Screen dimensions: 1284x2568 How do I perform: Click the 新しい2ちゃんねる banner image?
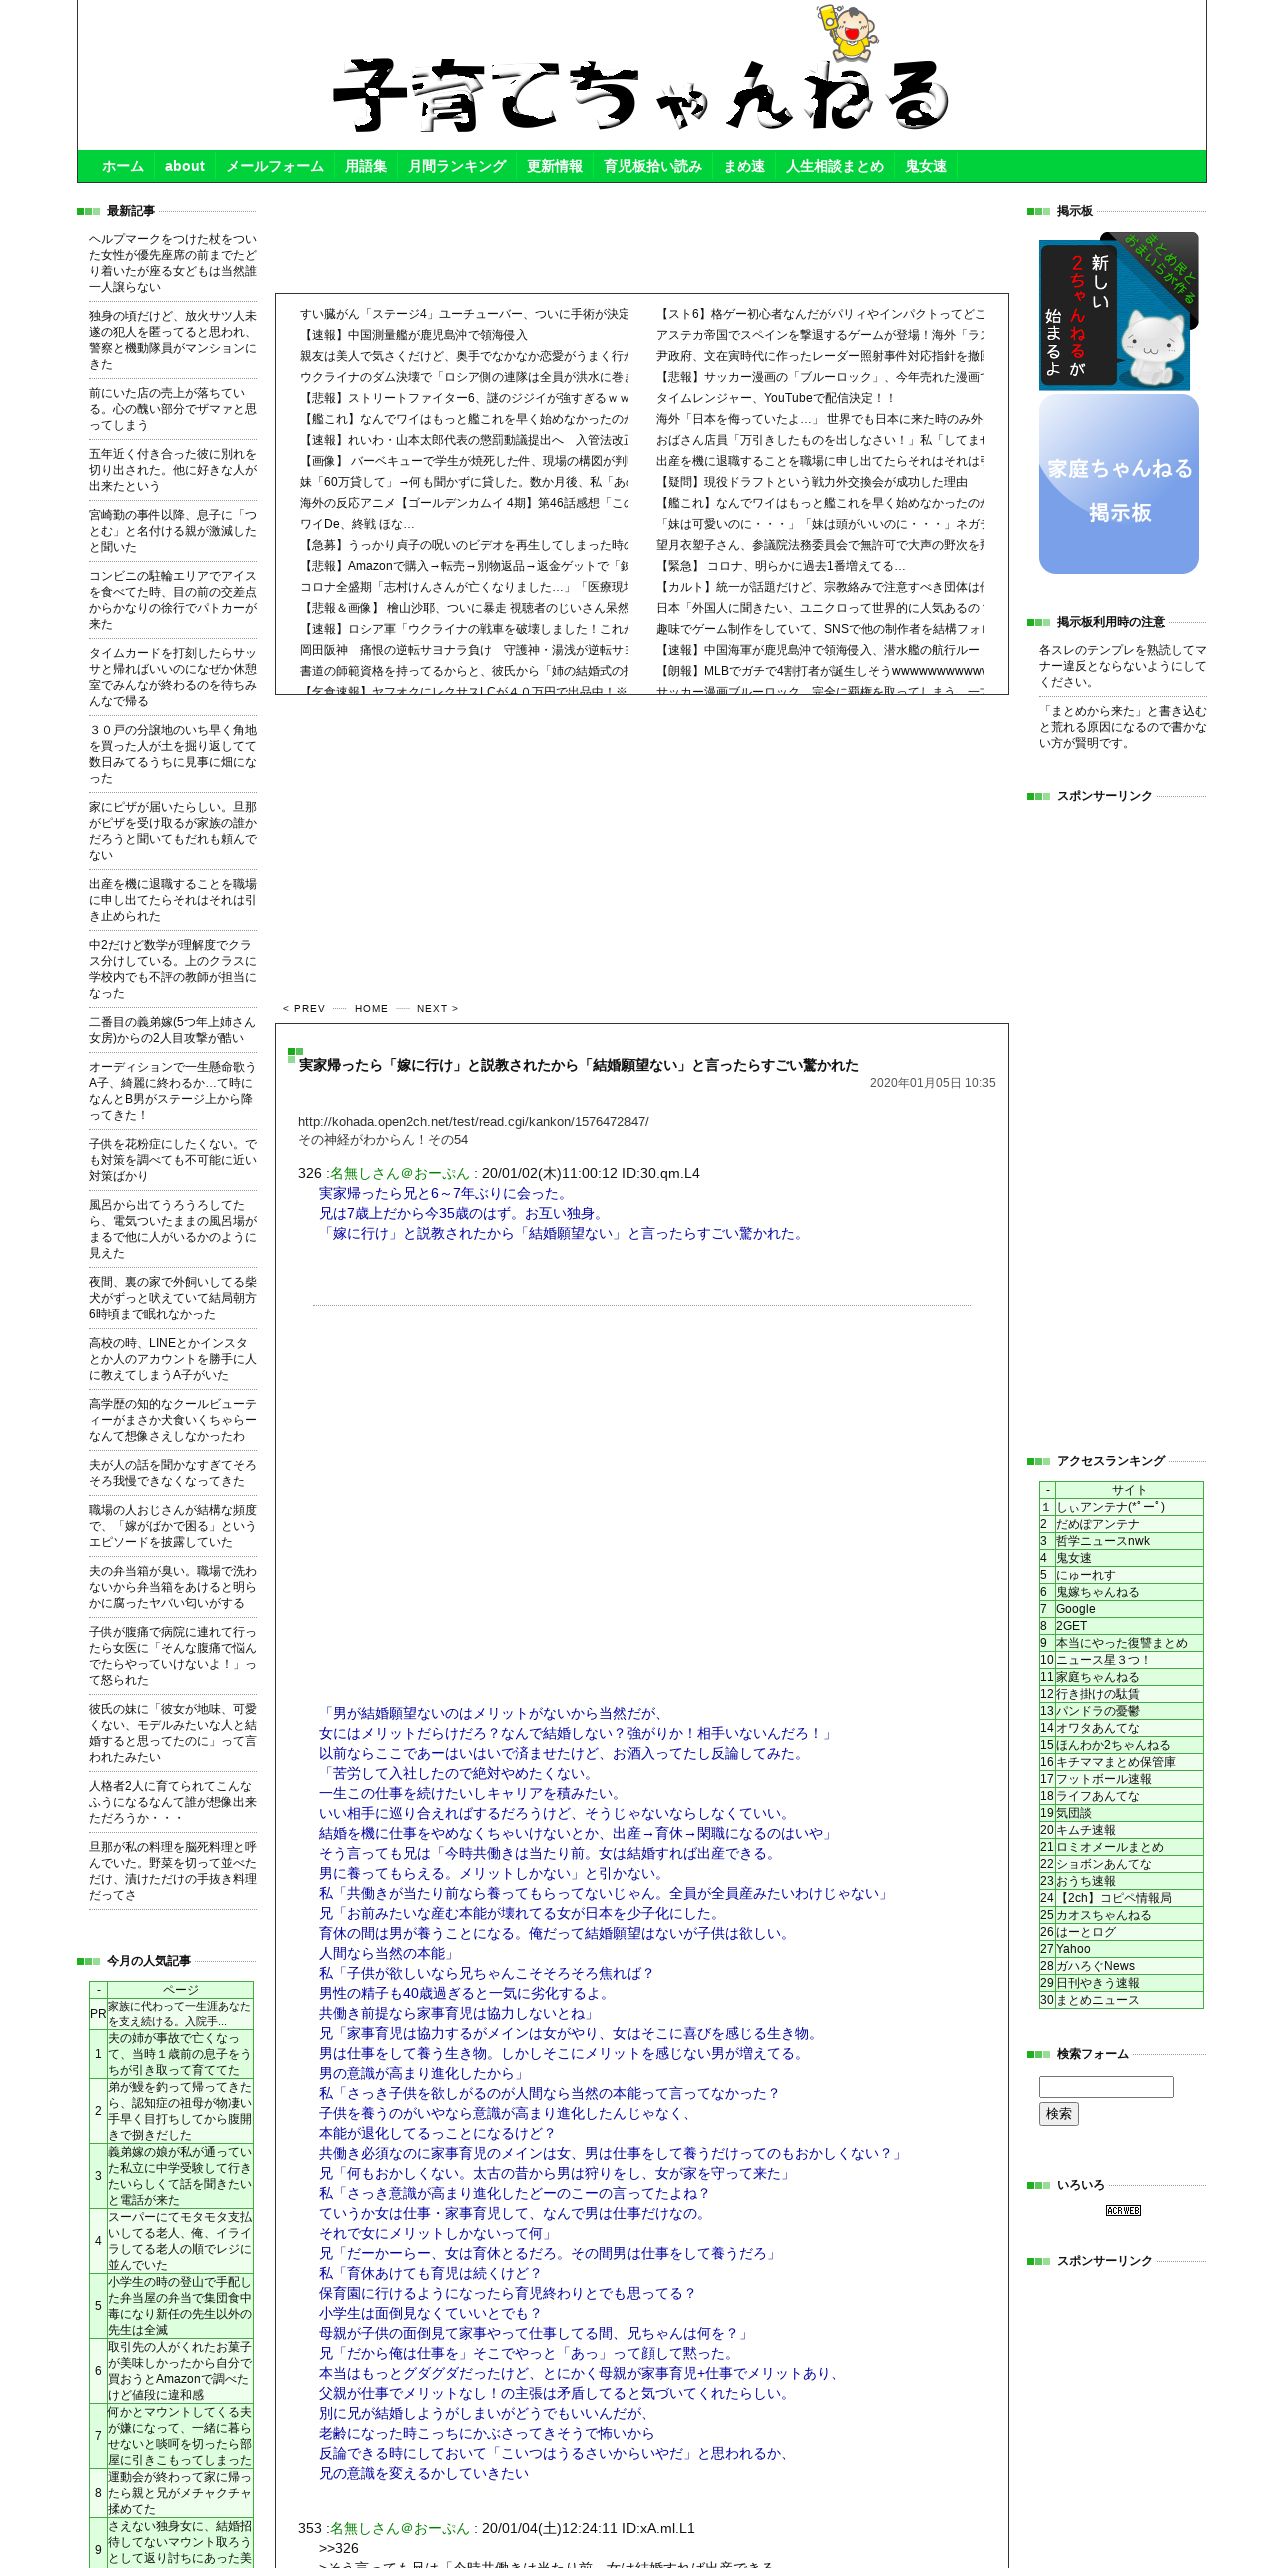1118,311
